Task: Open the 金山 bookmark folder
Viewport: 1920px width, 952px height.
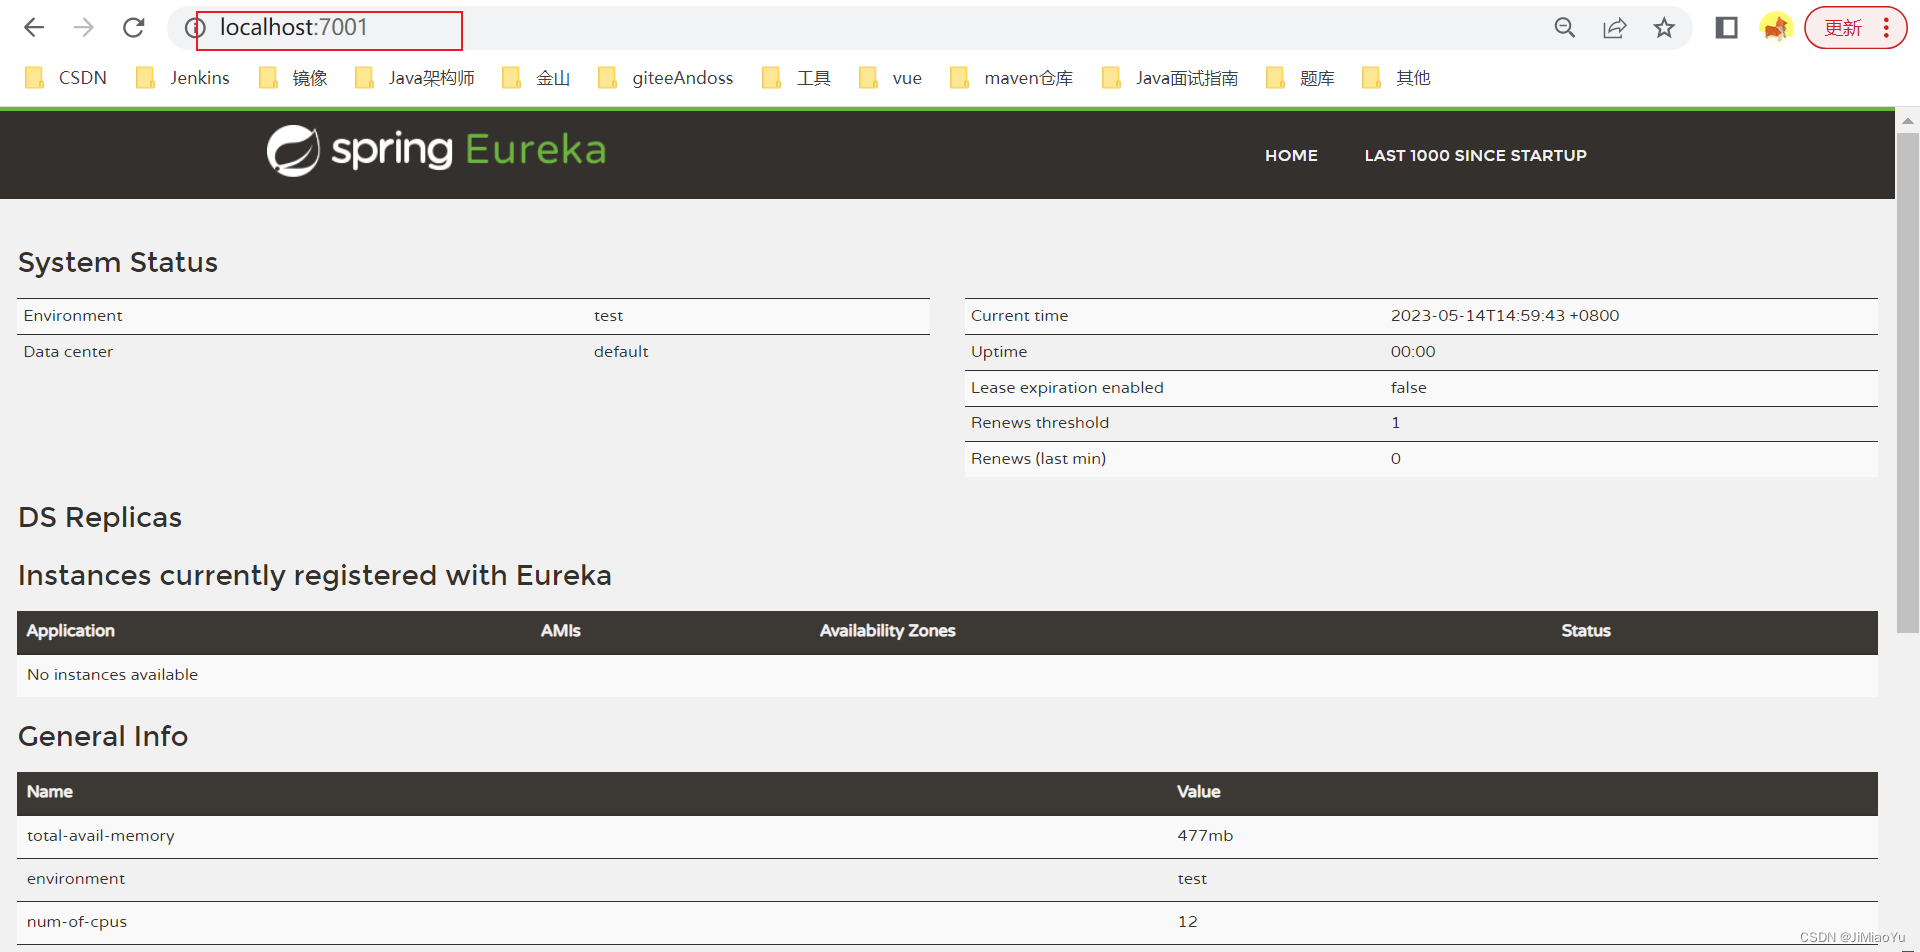Action: [x=536, y=78]
